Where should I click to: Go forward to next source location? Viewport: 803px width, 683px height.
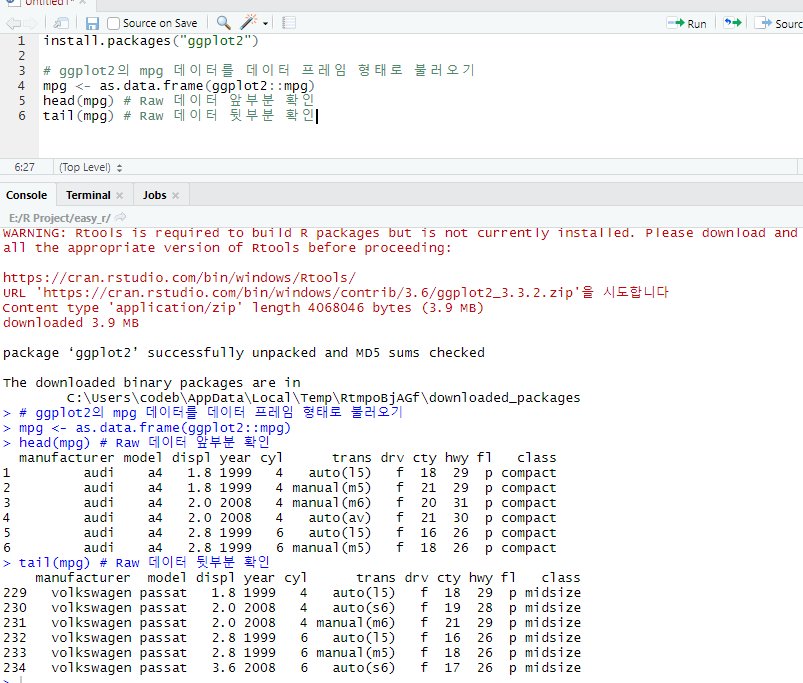[x=30, y=23]
